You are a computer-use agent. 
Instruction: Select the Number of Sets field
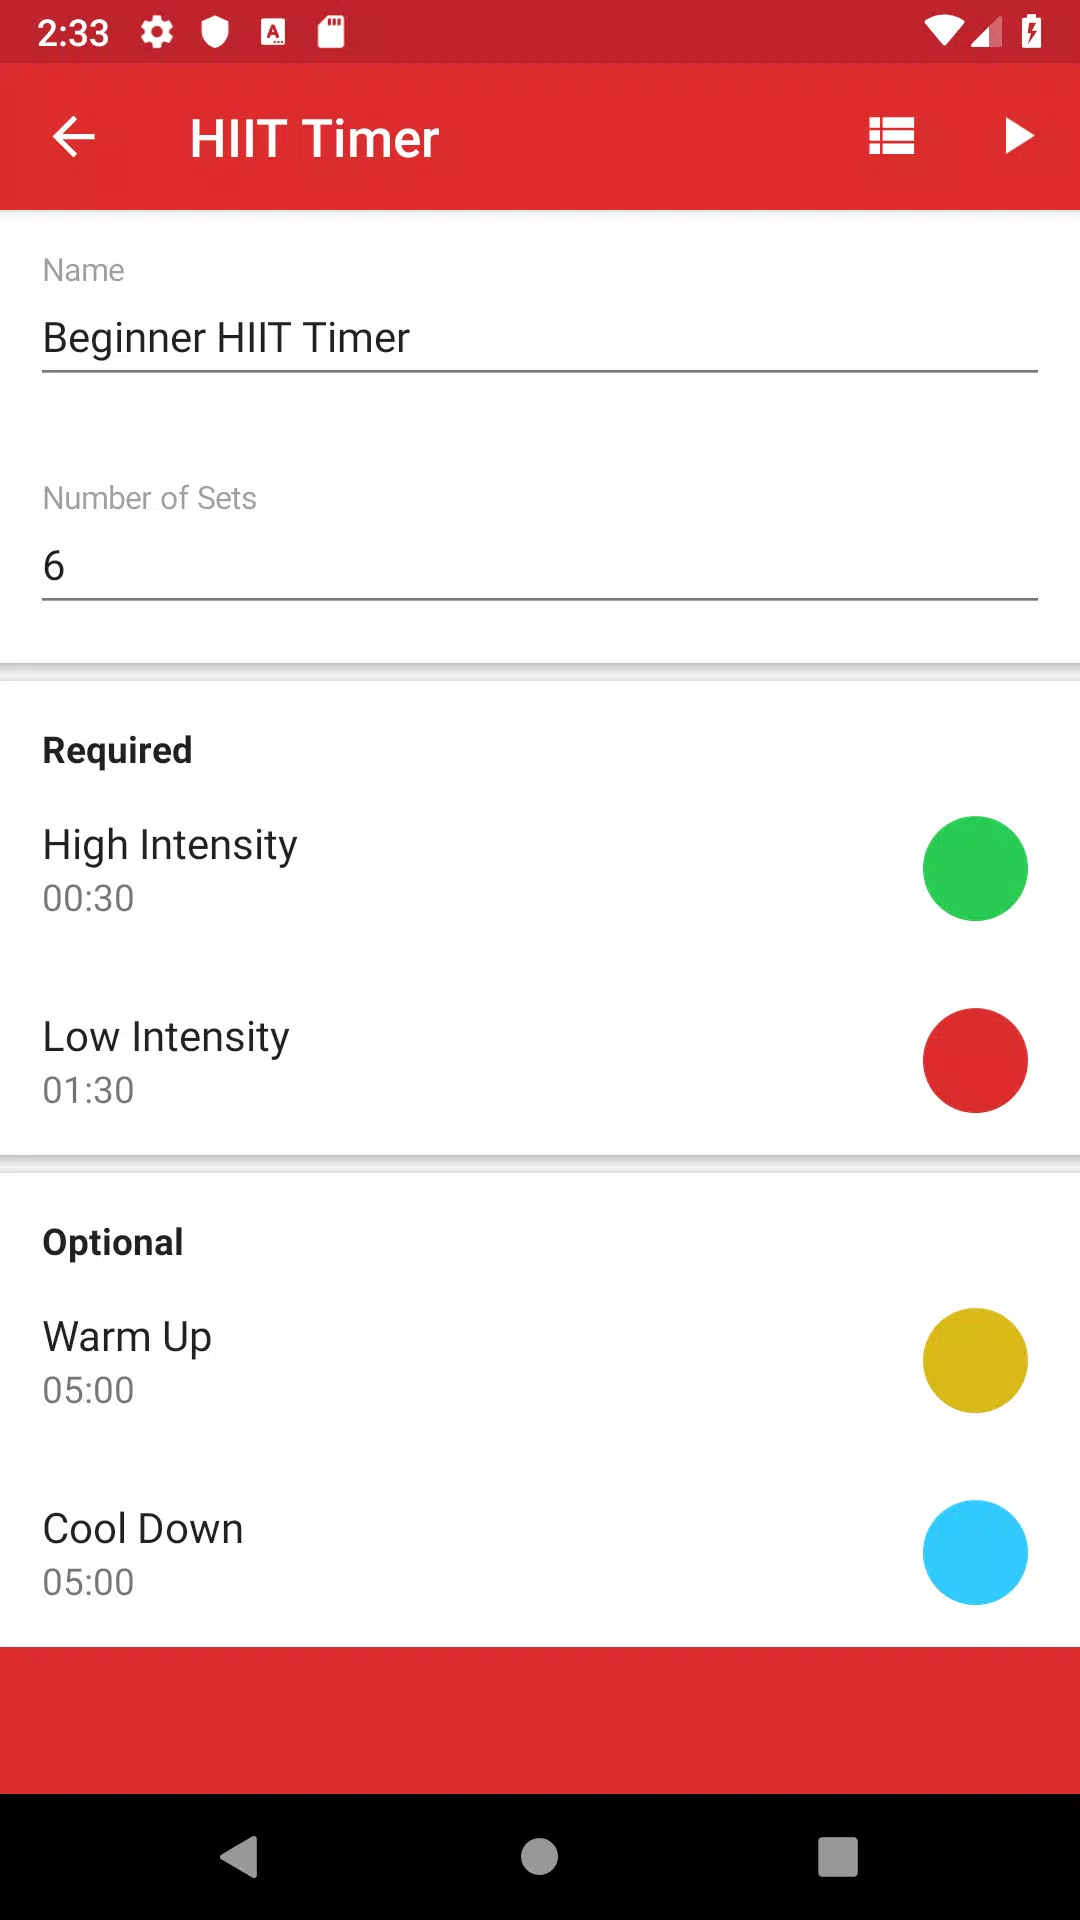[540, 566]
